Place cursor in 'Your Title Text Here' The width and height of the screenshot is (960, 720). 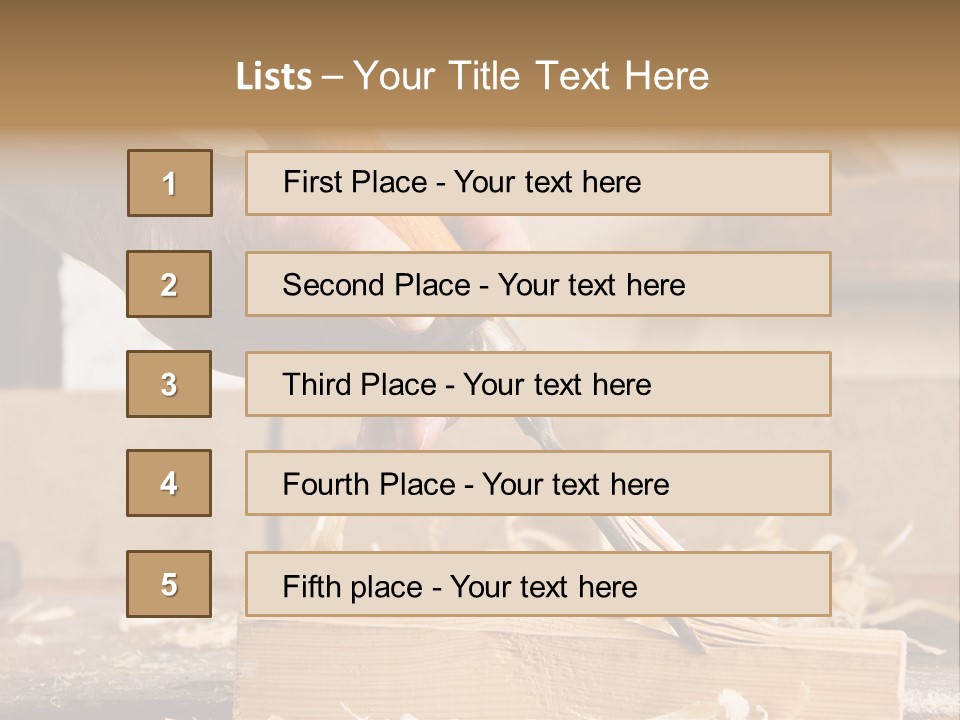tap(531, 76)
